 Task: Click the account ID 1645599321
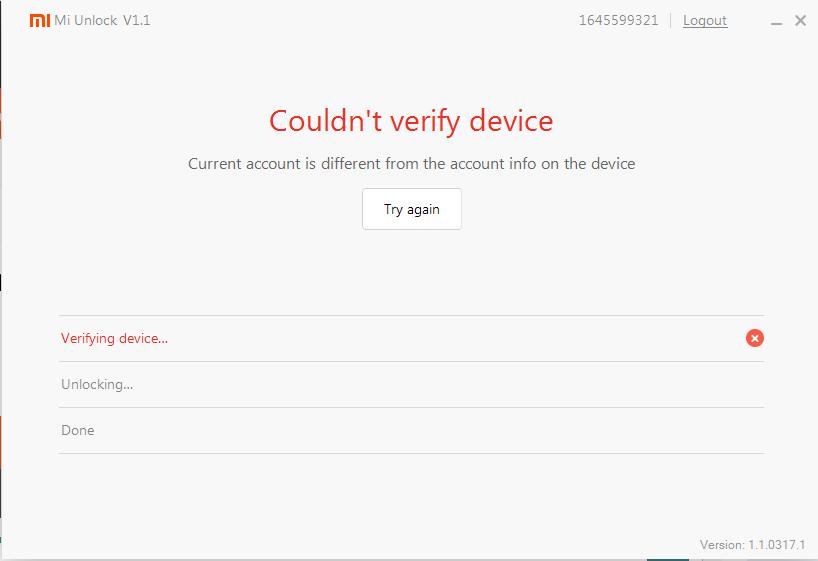[618, 21]
